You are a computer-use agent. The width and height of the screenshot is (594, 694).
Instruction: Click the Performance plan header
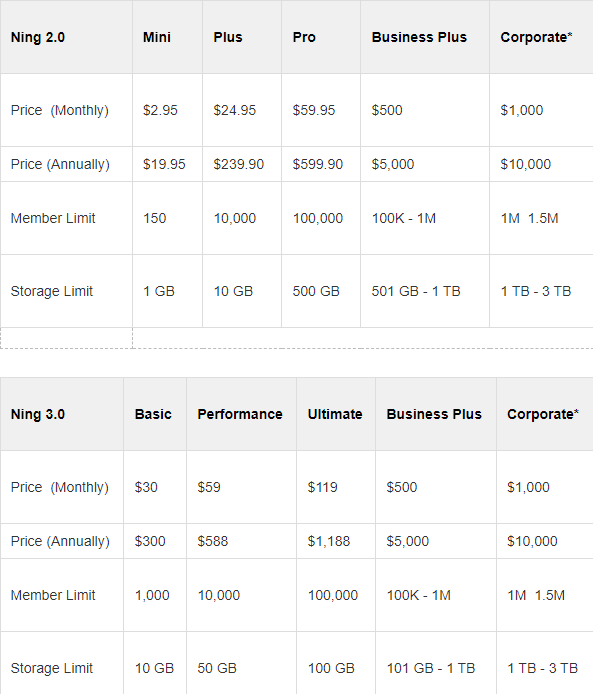(x=241, y=414)
